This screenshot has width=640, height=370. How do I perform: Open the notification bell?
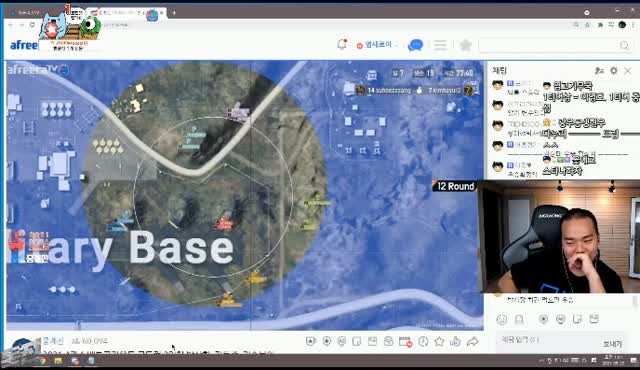point(342,44)
